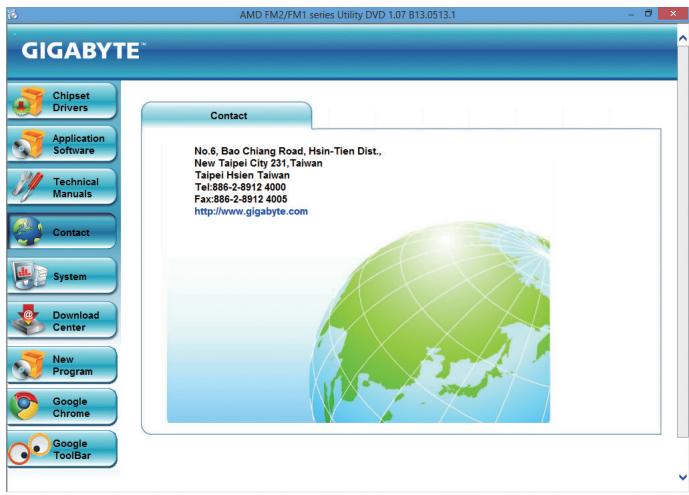This screenshot has height=495, width=689.
Task: Click the Technical Manuals tools icon
Action: [27, 187]
